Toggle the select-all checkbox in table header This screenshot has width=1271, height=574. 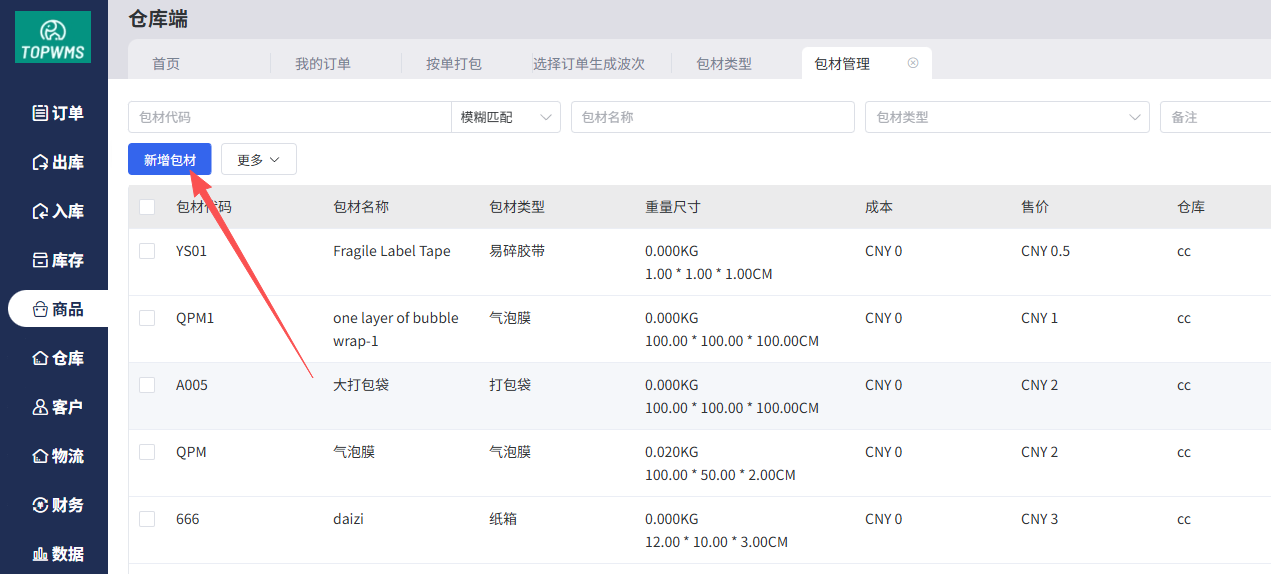pyautogui.click(x=147, y=207)
